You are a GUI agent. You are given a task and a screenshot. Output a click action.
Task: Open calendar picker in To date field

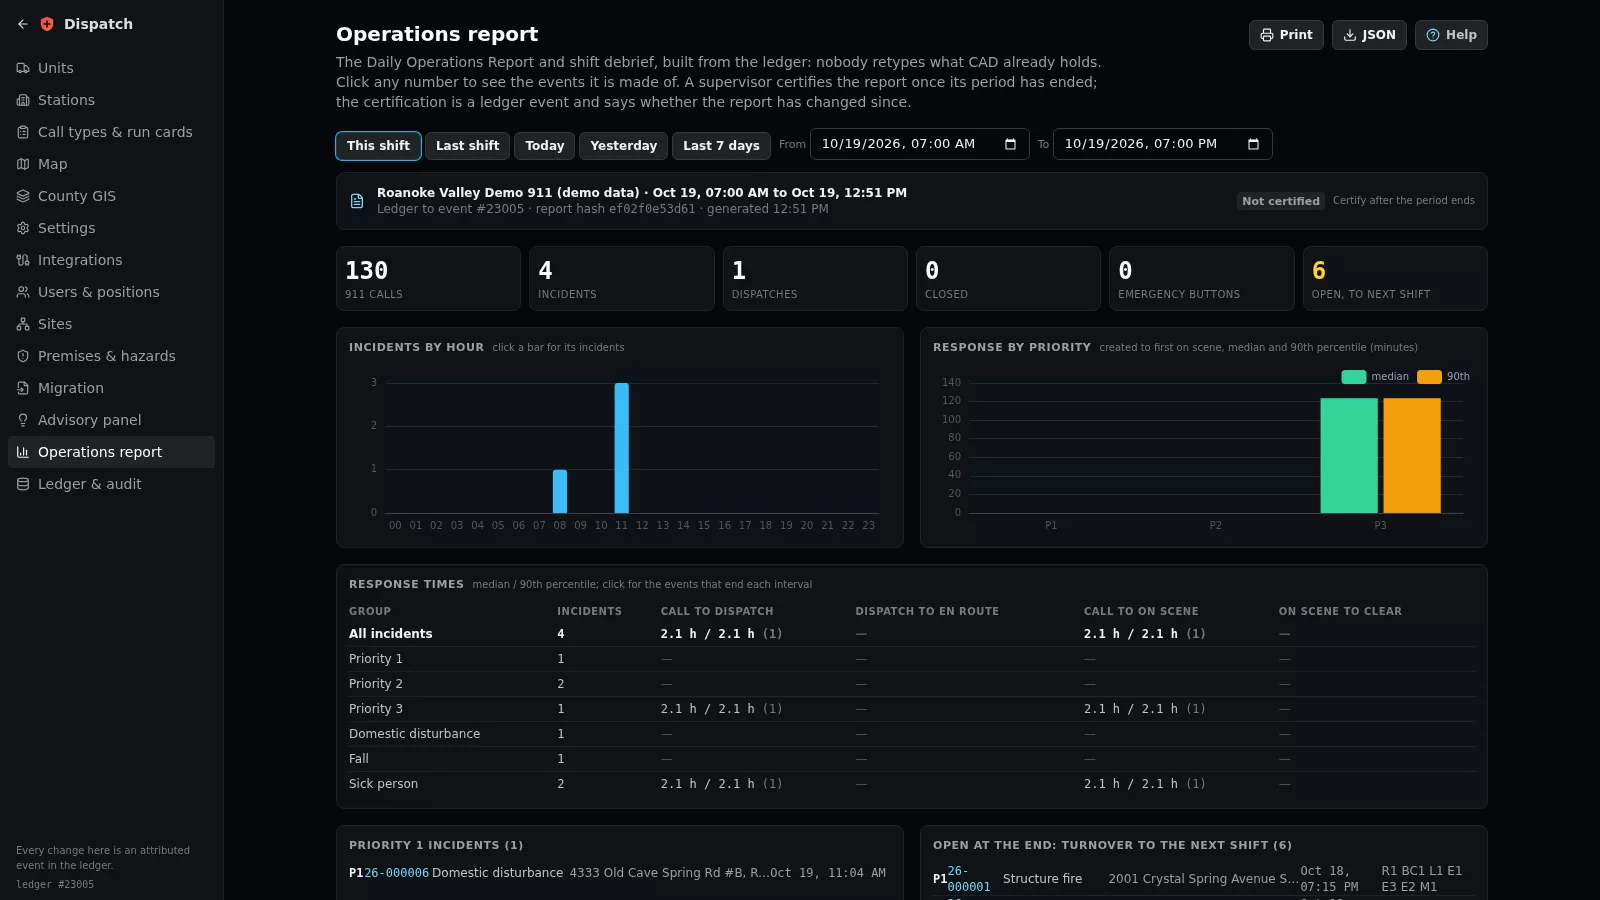1253,144
